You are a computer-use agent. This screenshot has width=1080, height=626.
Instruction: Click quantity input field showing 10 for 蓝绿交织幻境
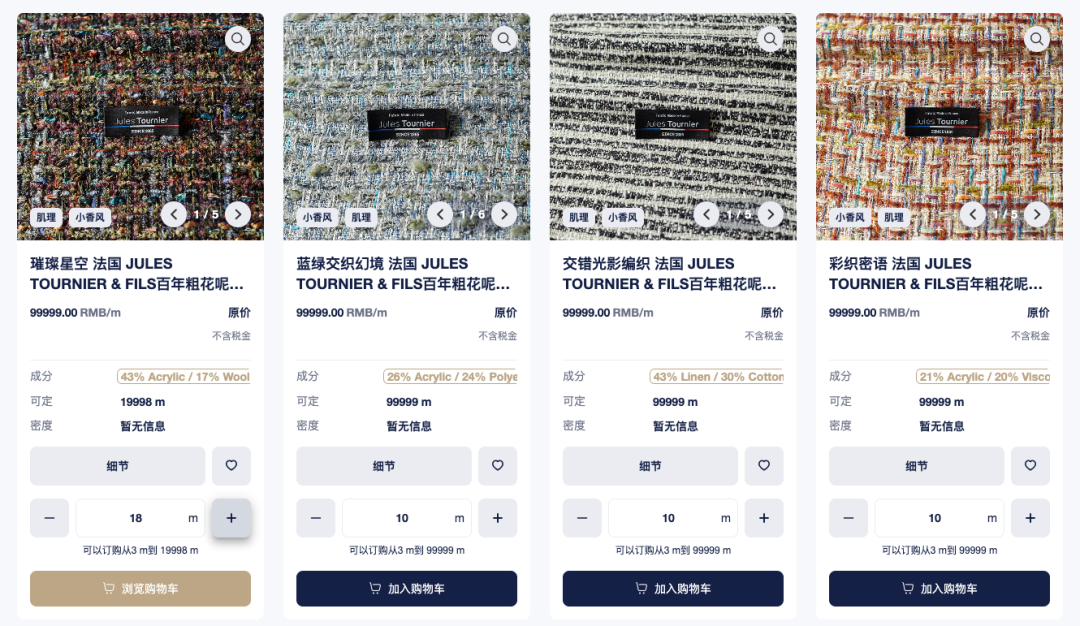pyautogui.click(x=406, y=518)
